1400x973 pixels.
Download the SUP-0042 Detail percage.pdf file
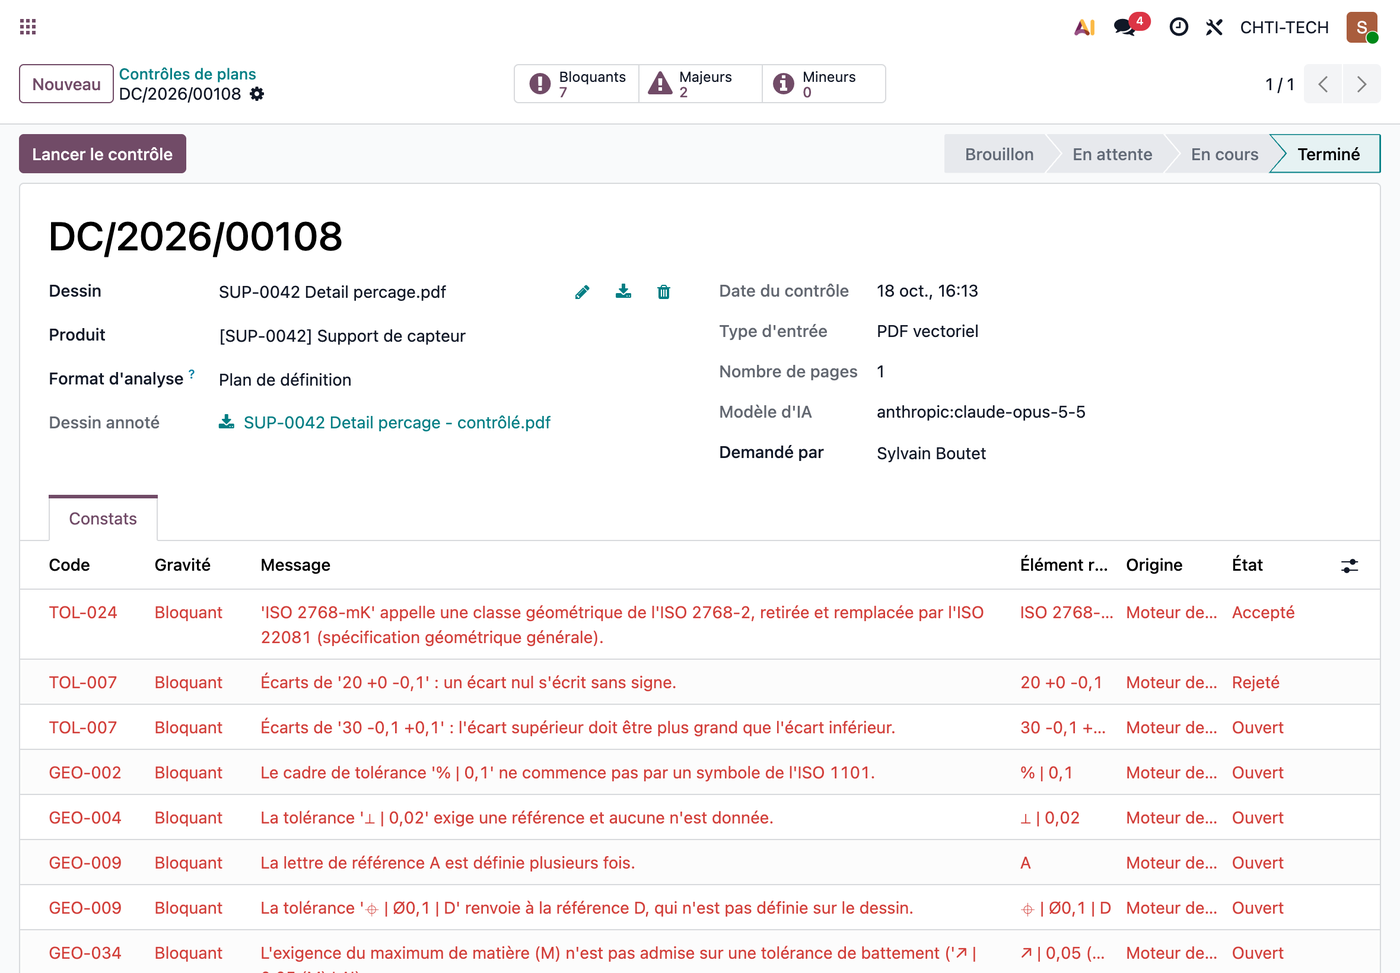(x=623, y=291)
